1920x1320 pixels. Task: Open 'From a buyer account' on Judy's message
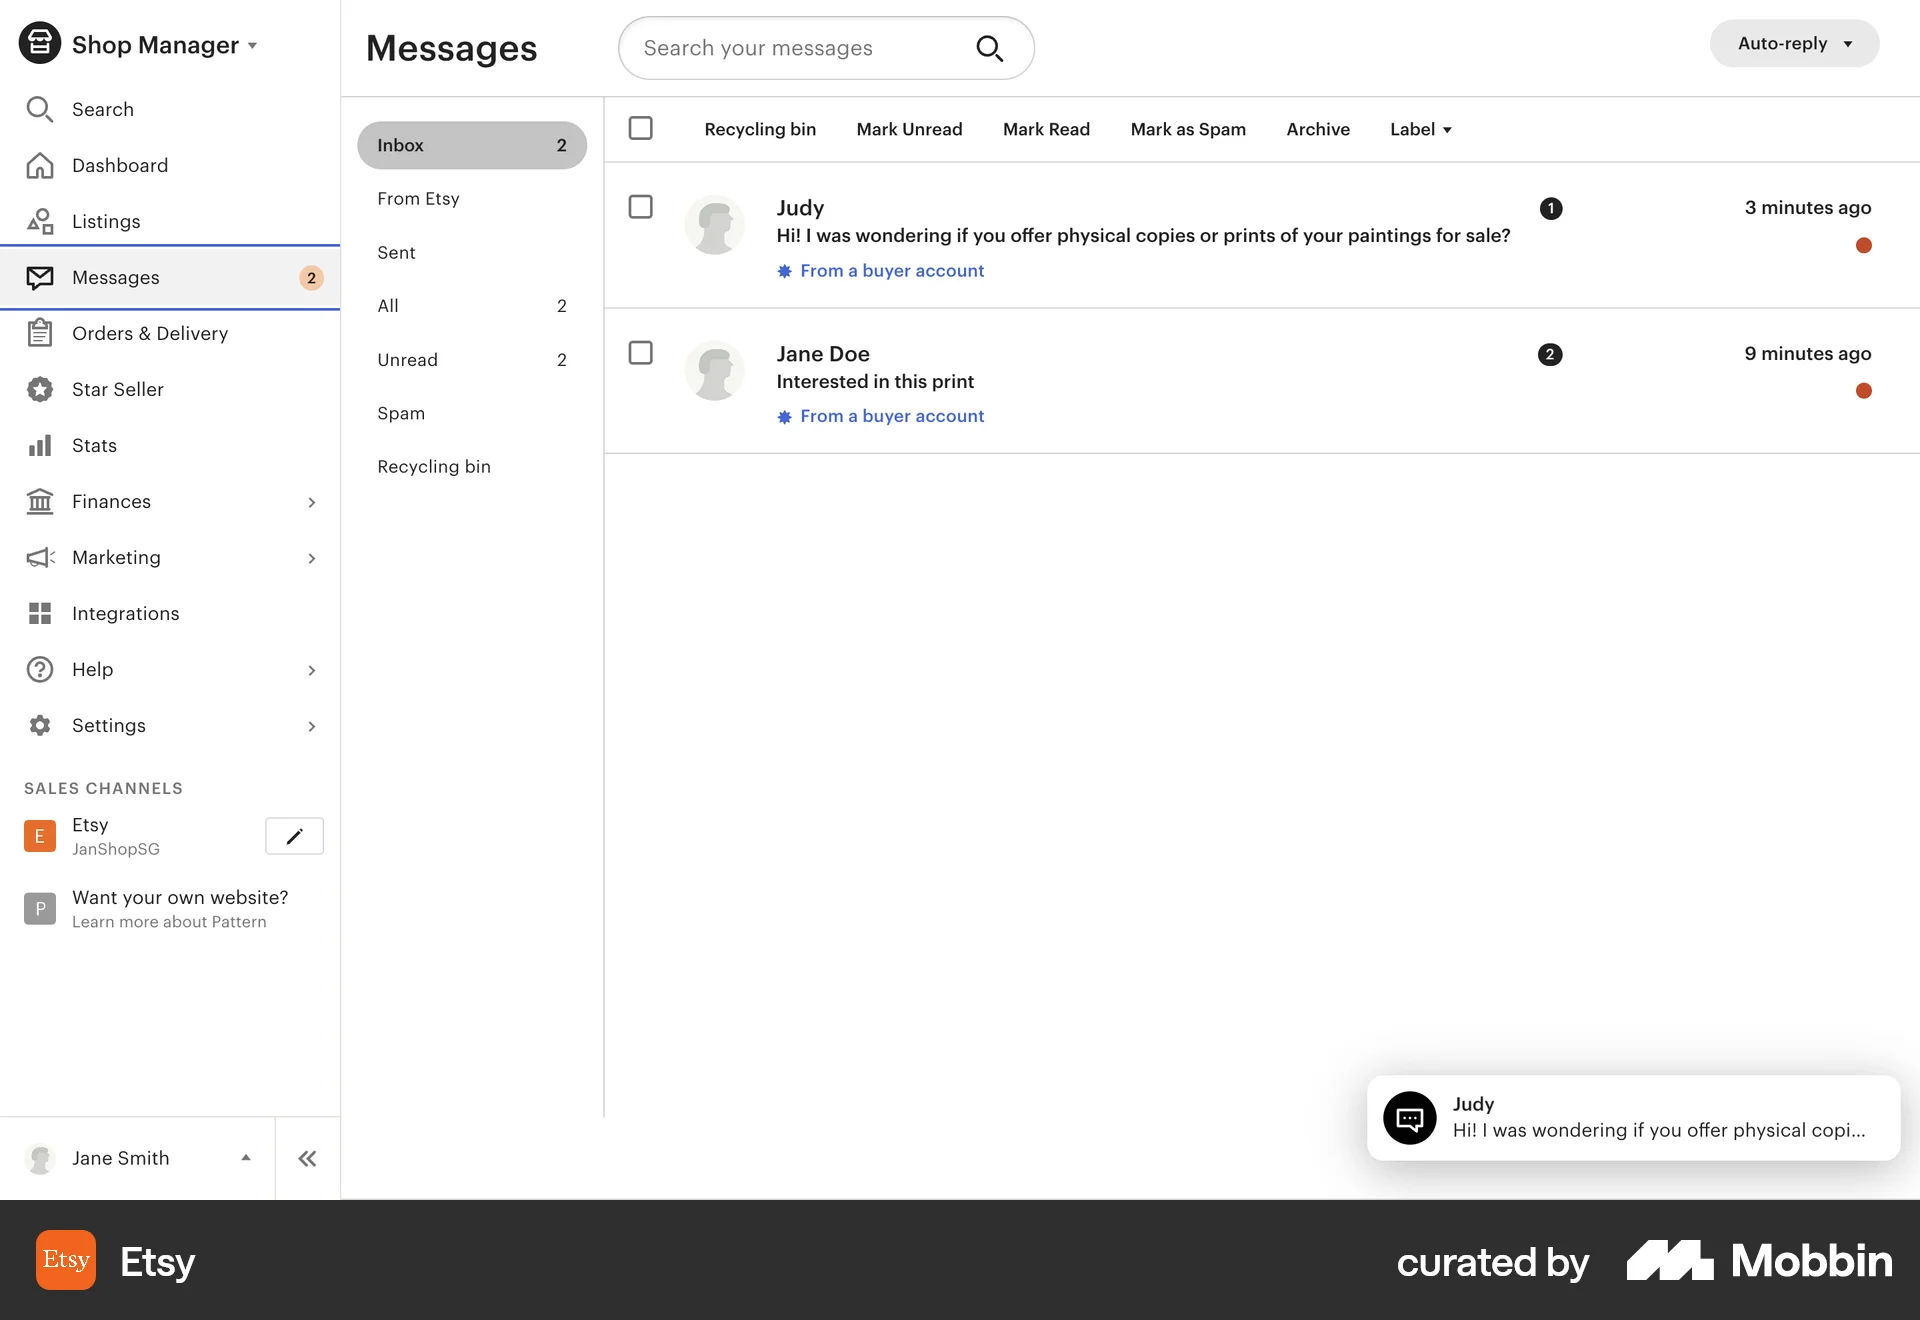coord(891,270)
